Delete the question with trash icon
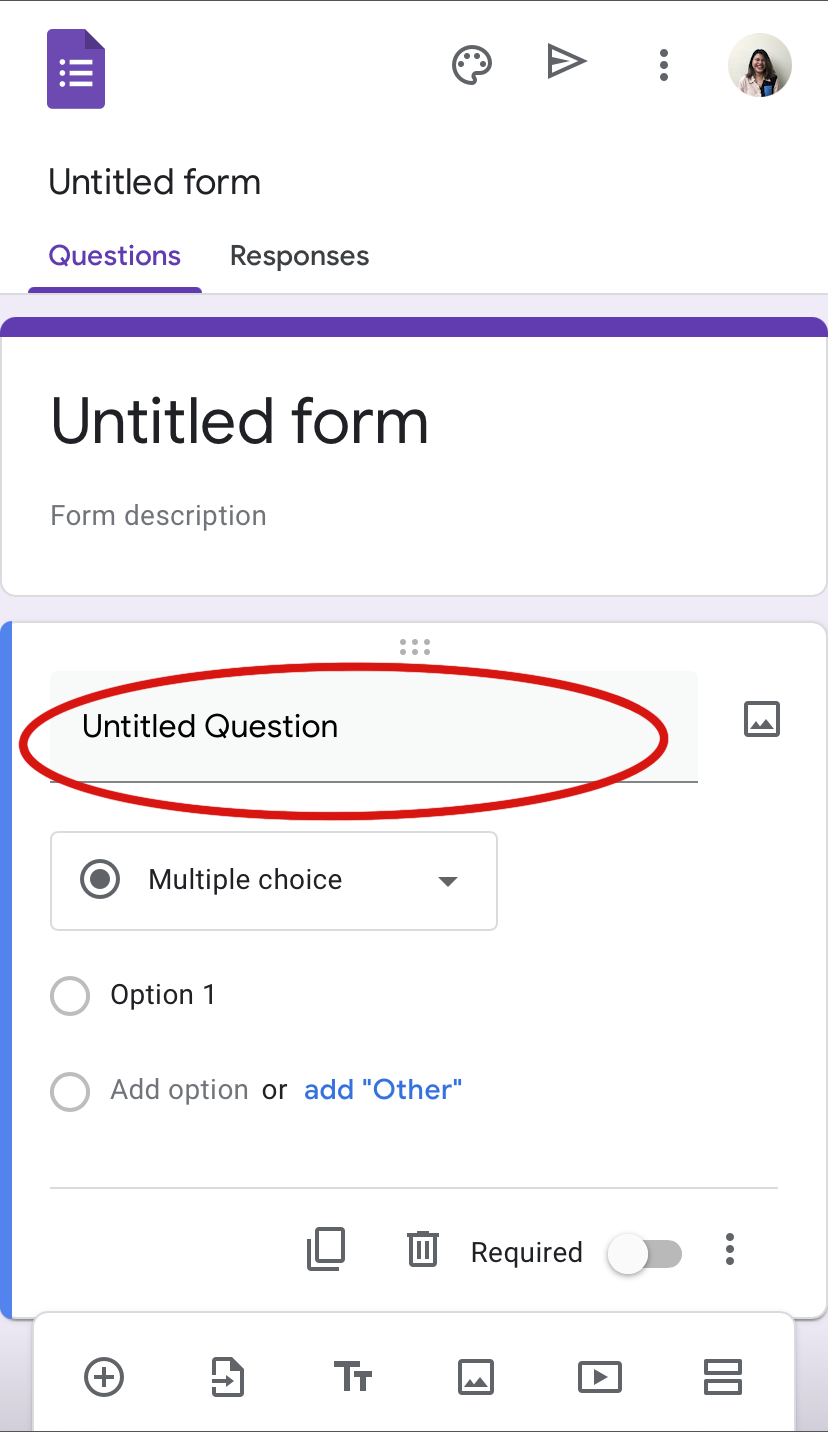The width and height of the screenshot is (828, 1432). point(423,1250)
